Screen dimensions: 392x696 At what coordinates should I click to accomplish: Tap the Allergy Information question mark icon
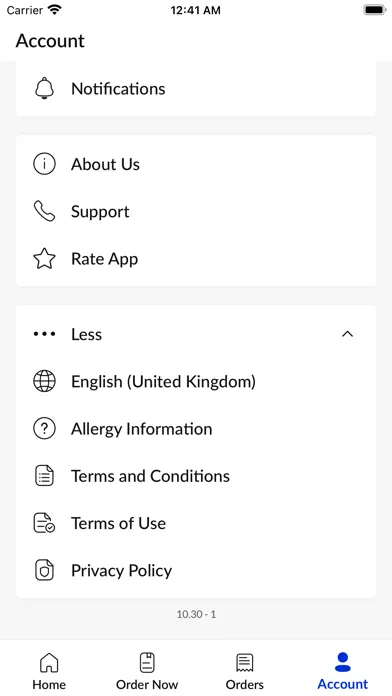pyautogui.click(x=44, y=429)
